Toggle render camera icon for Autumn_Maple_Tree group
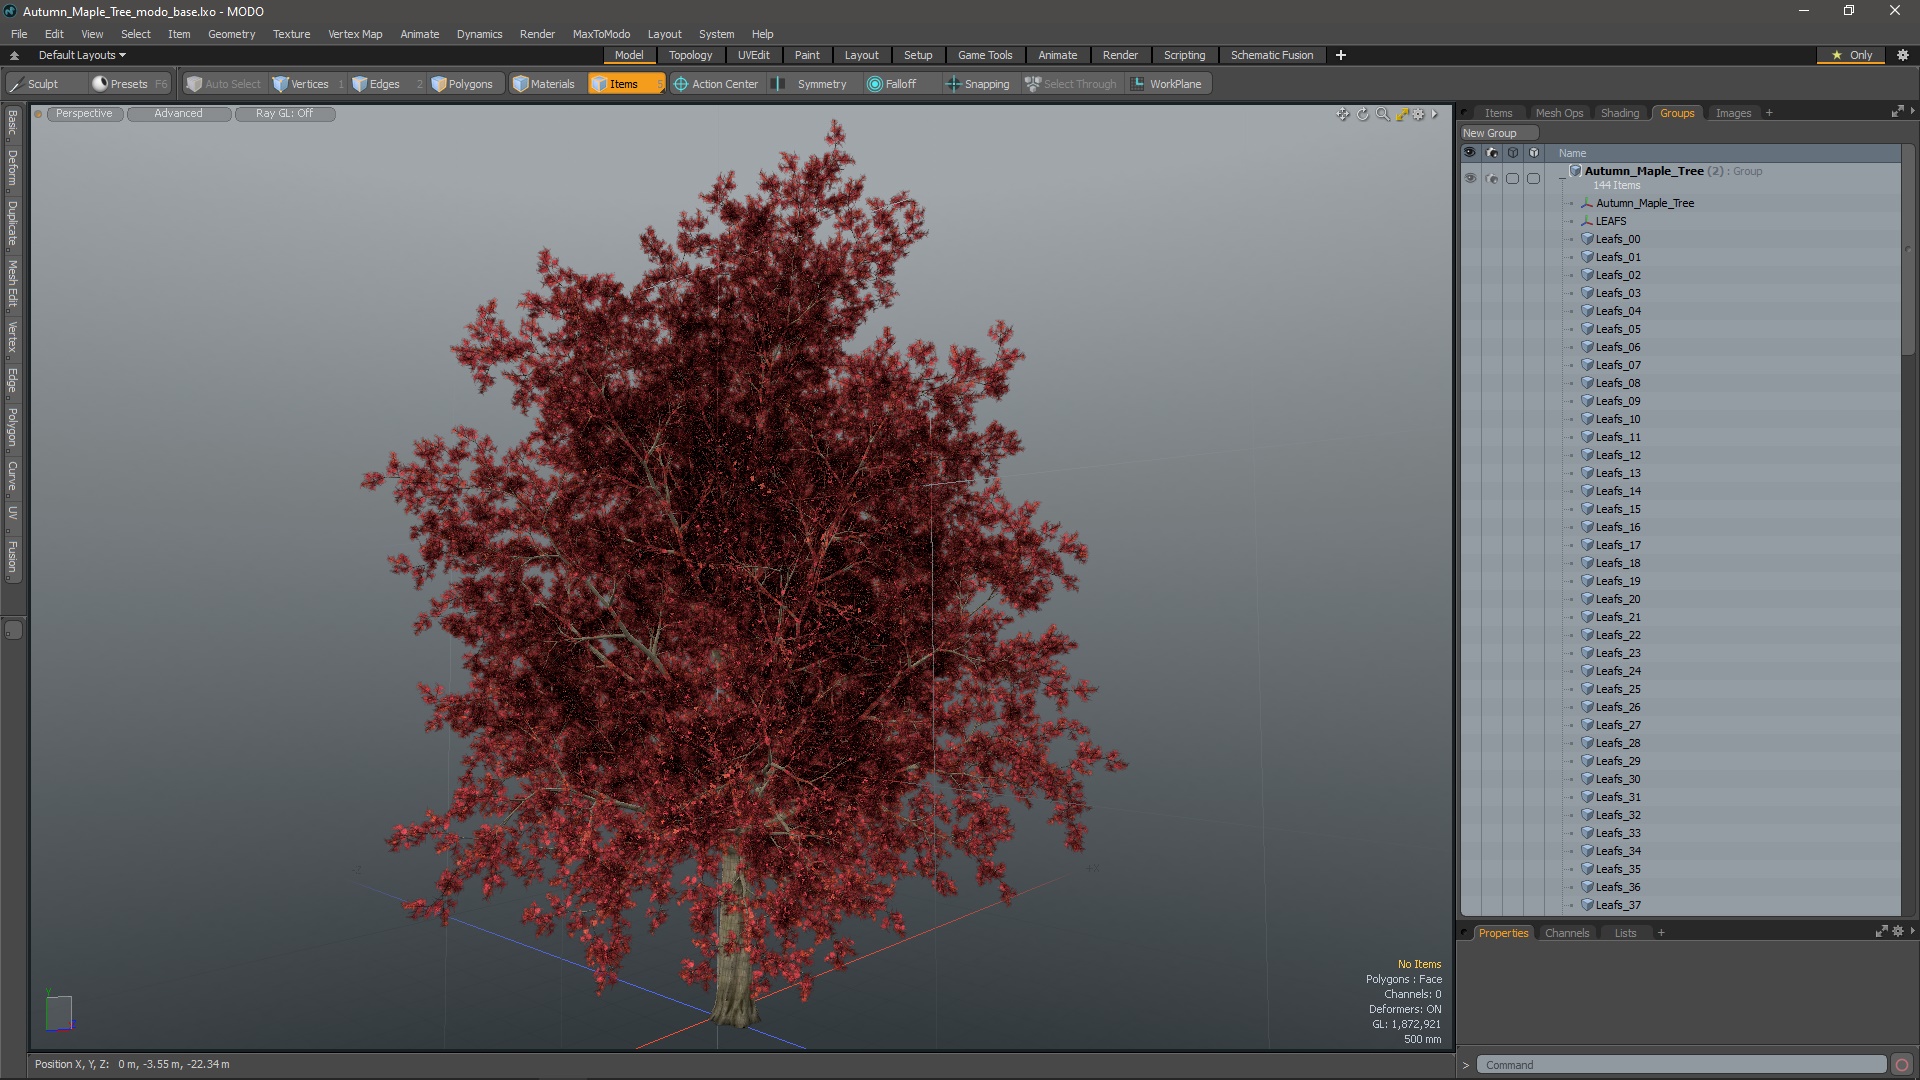This screenshot has width=1920, height=1080. click(x=1491, y=178)
